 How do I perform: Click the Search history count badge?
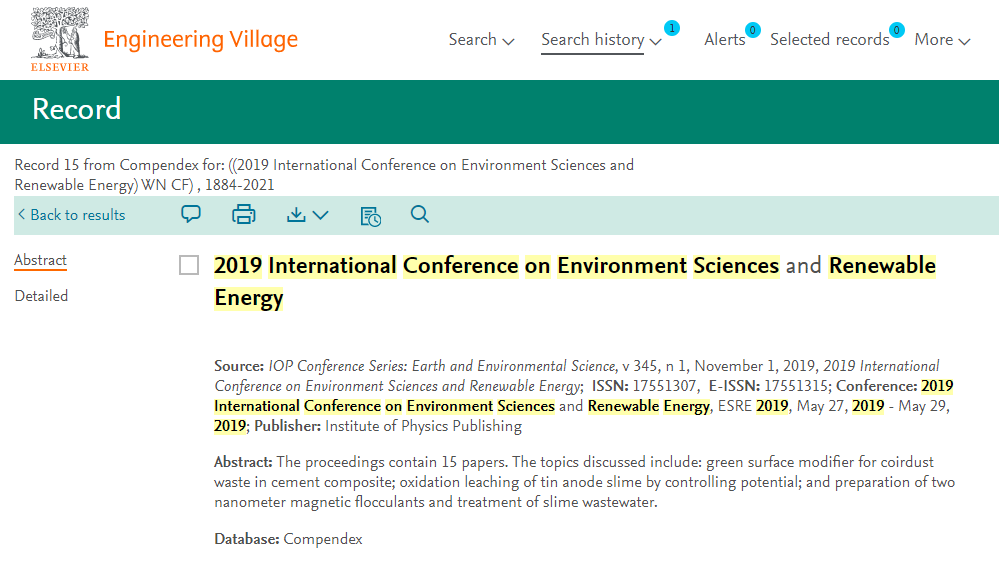click(x=672, y=28)
